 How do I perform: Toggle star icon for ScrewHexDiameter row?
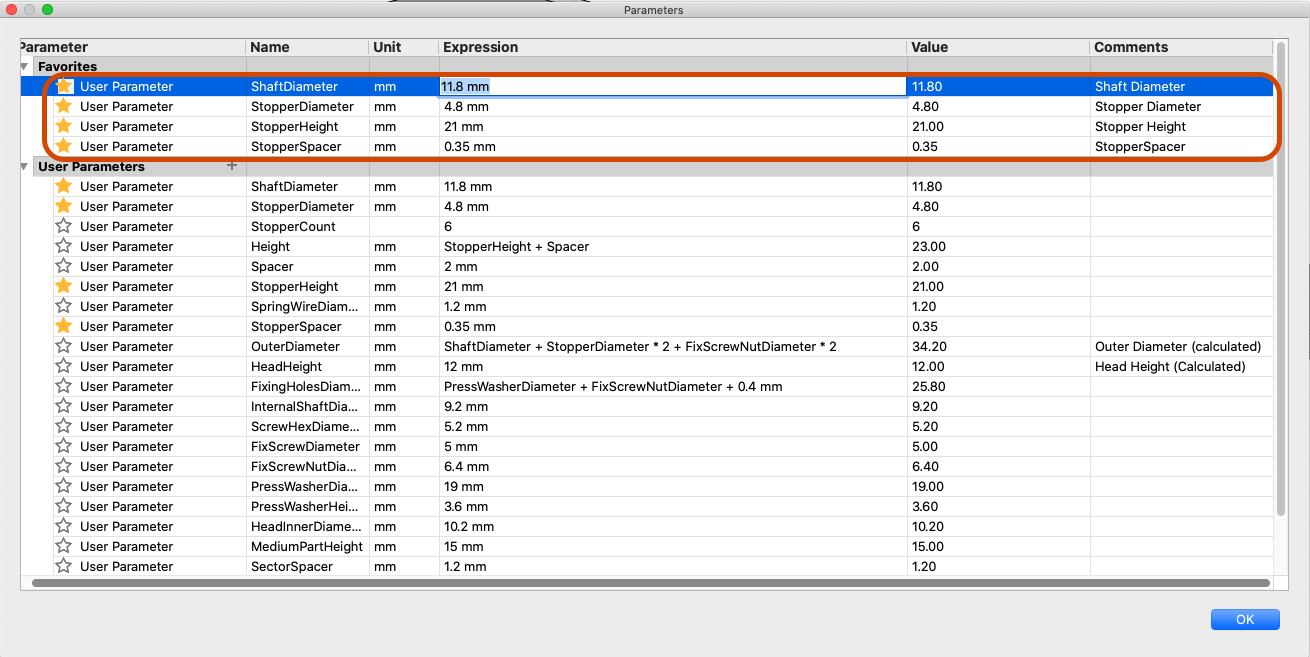tap(64, 426)
